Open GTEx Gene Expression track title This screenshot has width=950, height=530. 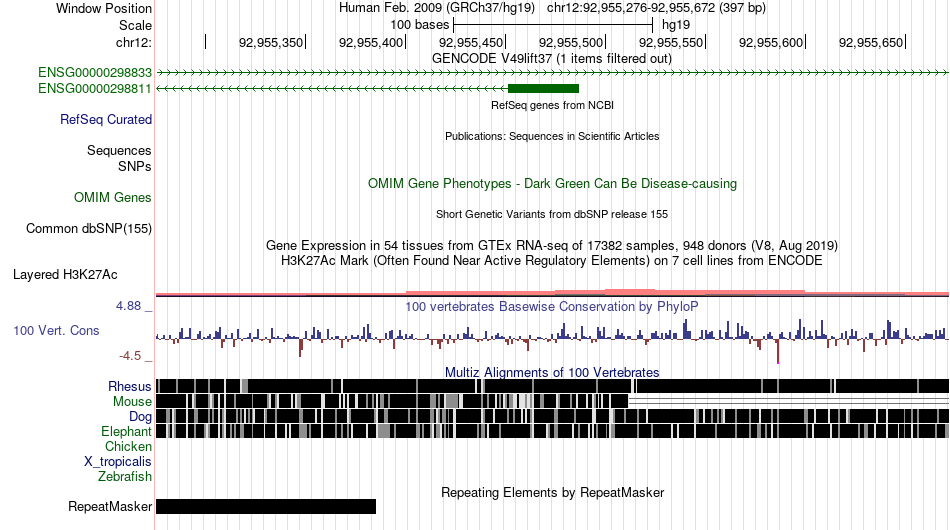click(x=552, y=245)
